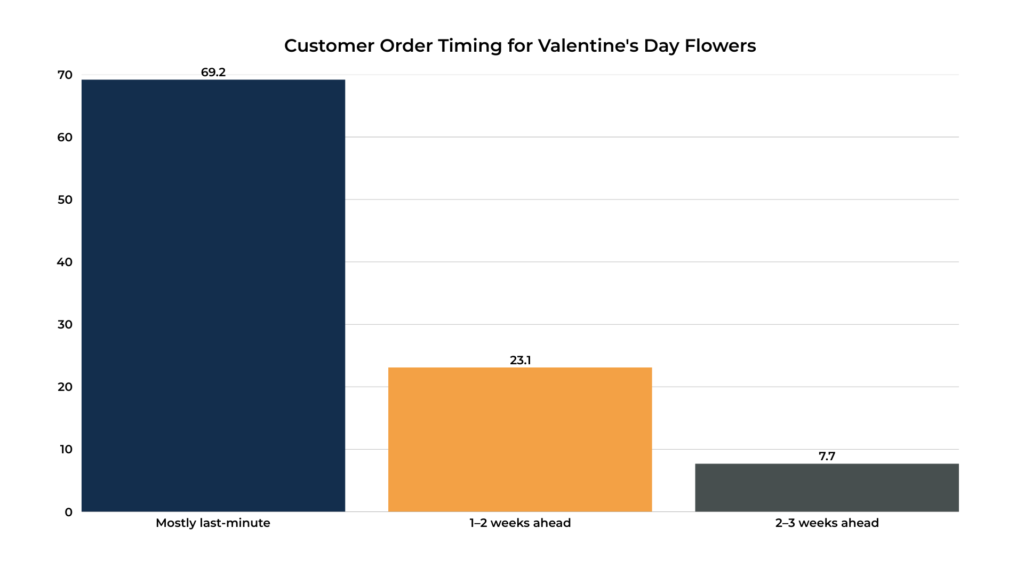1024x576 pixels.
Task: Click the 40 tick on the y-axis
Action: click(65, 262)
